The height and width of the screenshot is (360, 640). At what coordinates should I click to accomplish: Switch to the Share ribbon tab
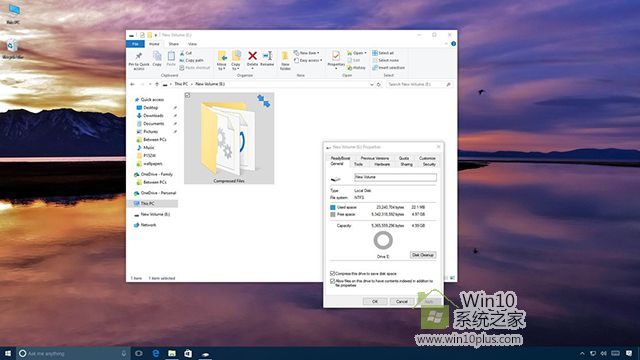pos(173,44)
